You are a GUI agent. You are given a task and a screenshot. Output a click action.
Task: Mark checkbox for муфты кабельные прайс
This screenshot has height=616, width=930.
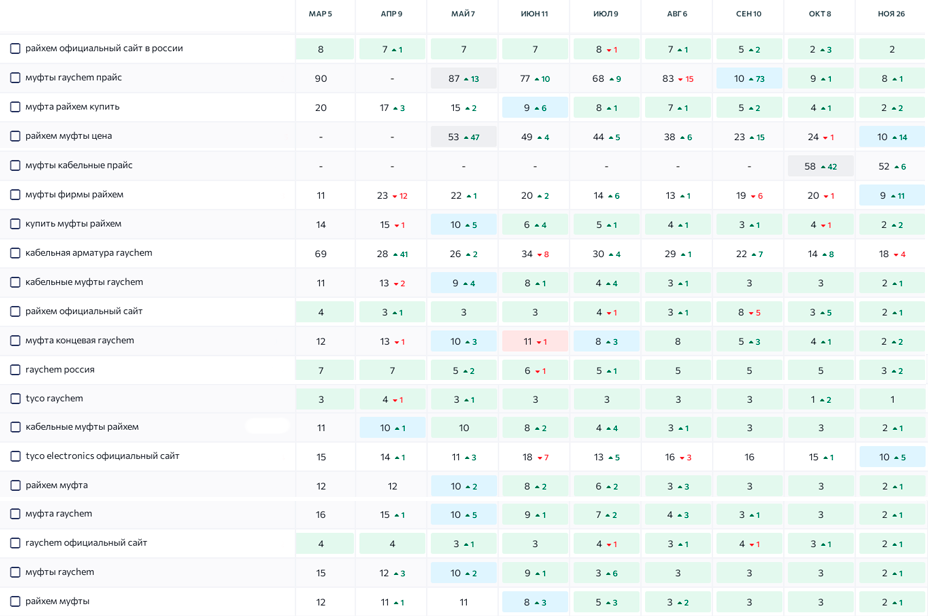pyautogui.click(x=15, y=165)
